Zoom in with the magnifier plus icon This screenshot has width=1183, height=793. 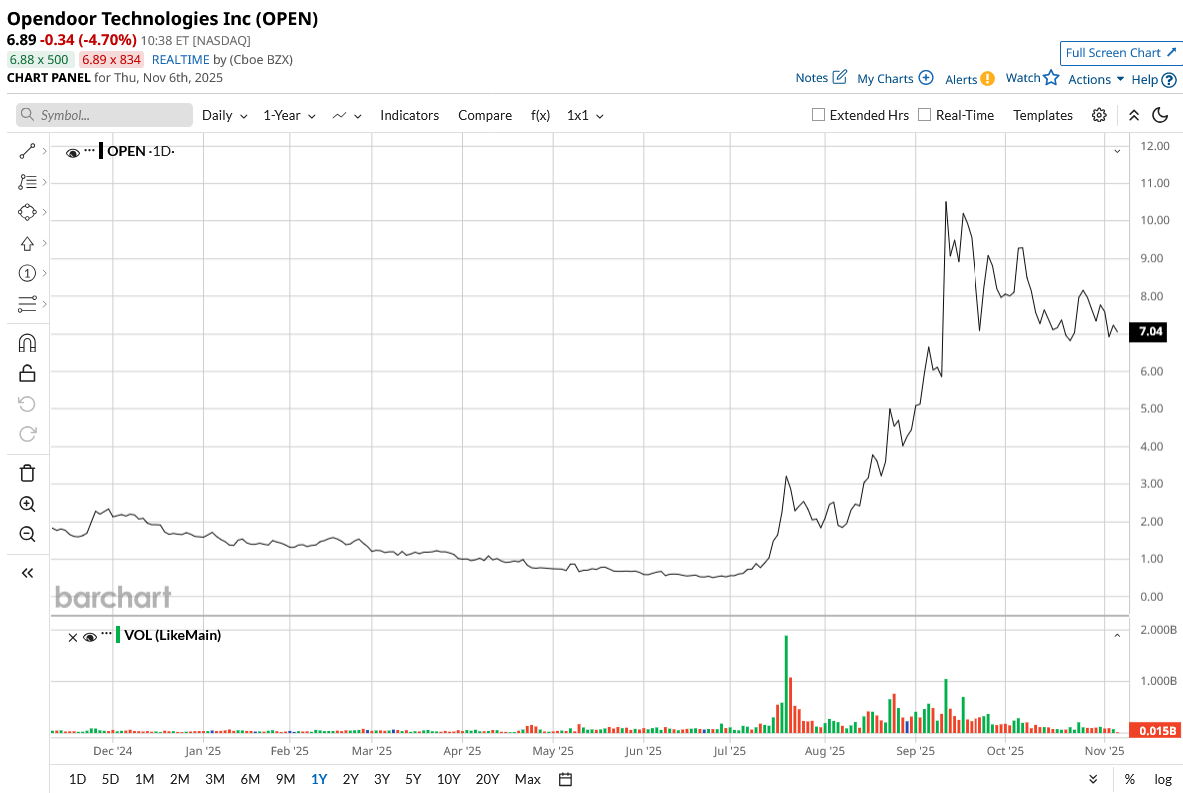(x=27, y=504)
